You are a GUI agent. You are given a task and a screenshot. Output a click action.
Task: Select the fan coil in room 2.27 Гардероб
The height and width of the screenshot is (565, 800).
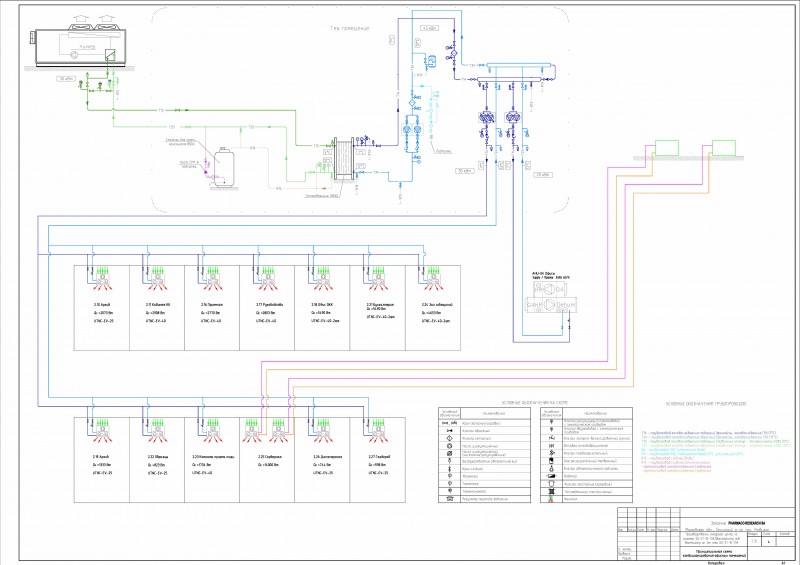378,430
